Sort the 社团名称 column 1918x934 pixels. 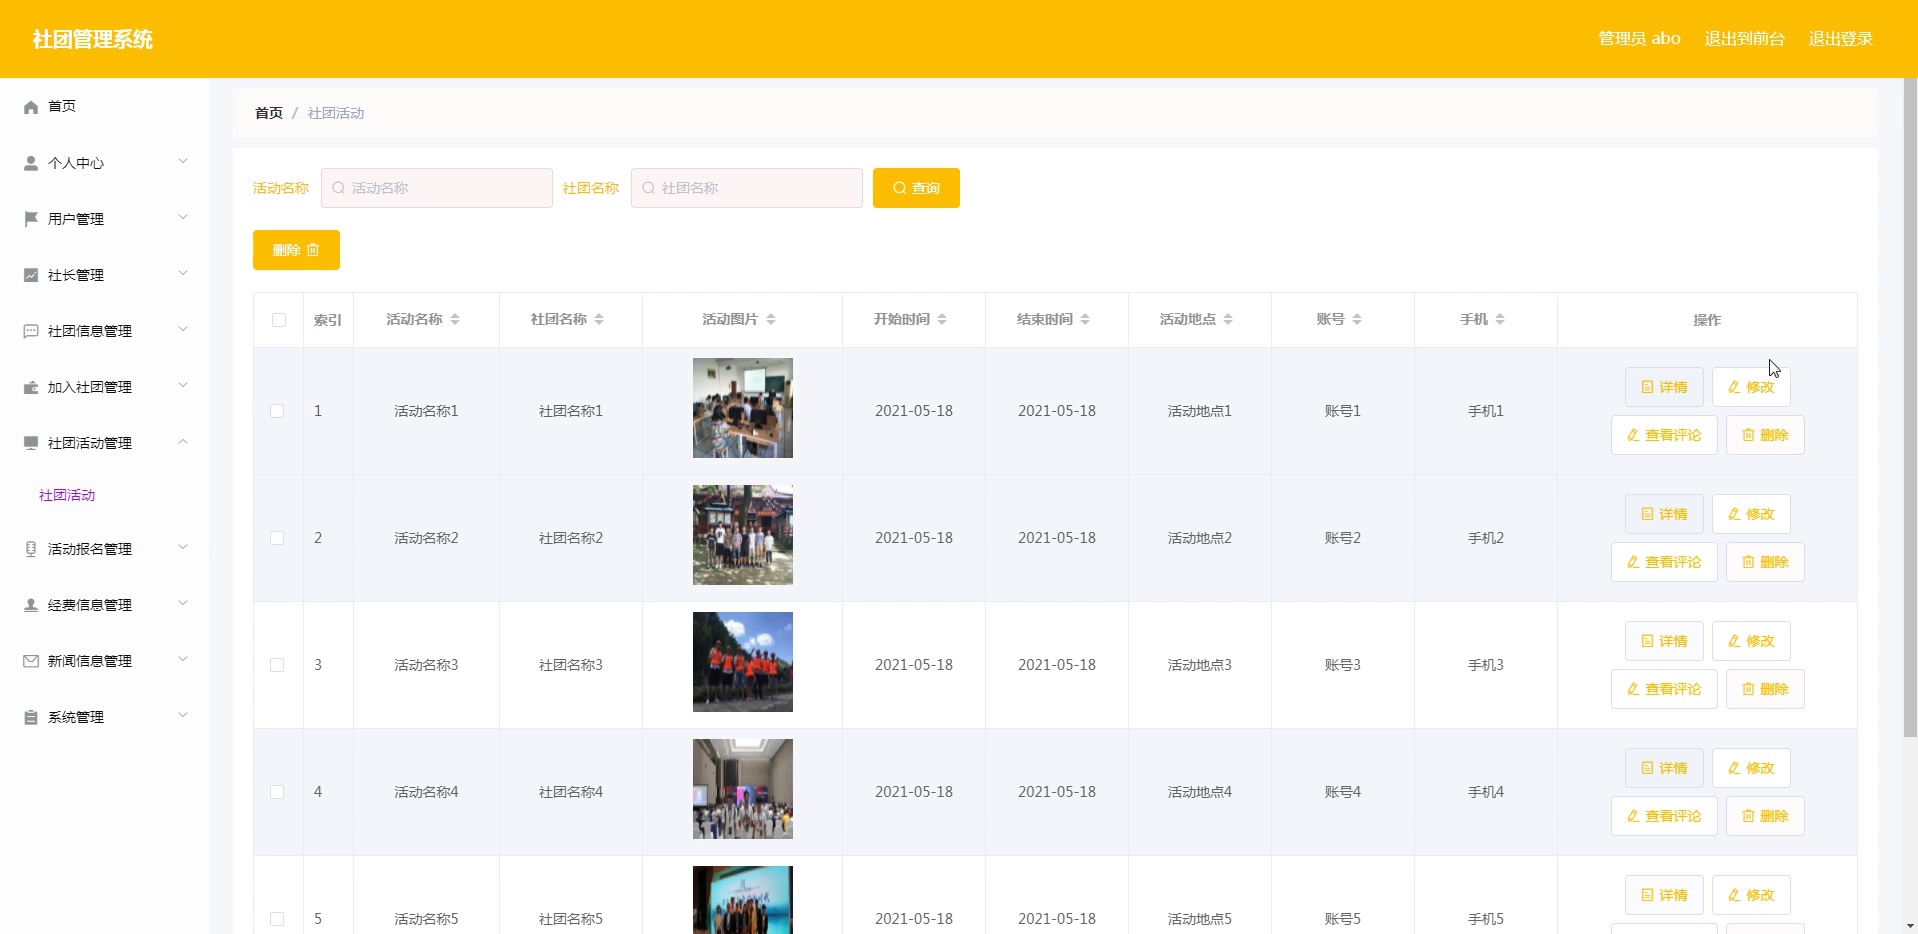tap(599, 319)
